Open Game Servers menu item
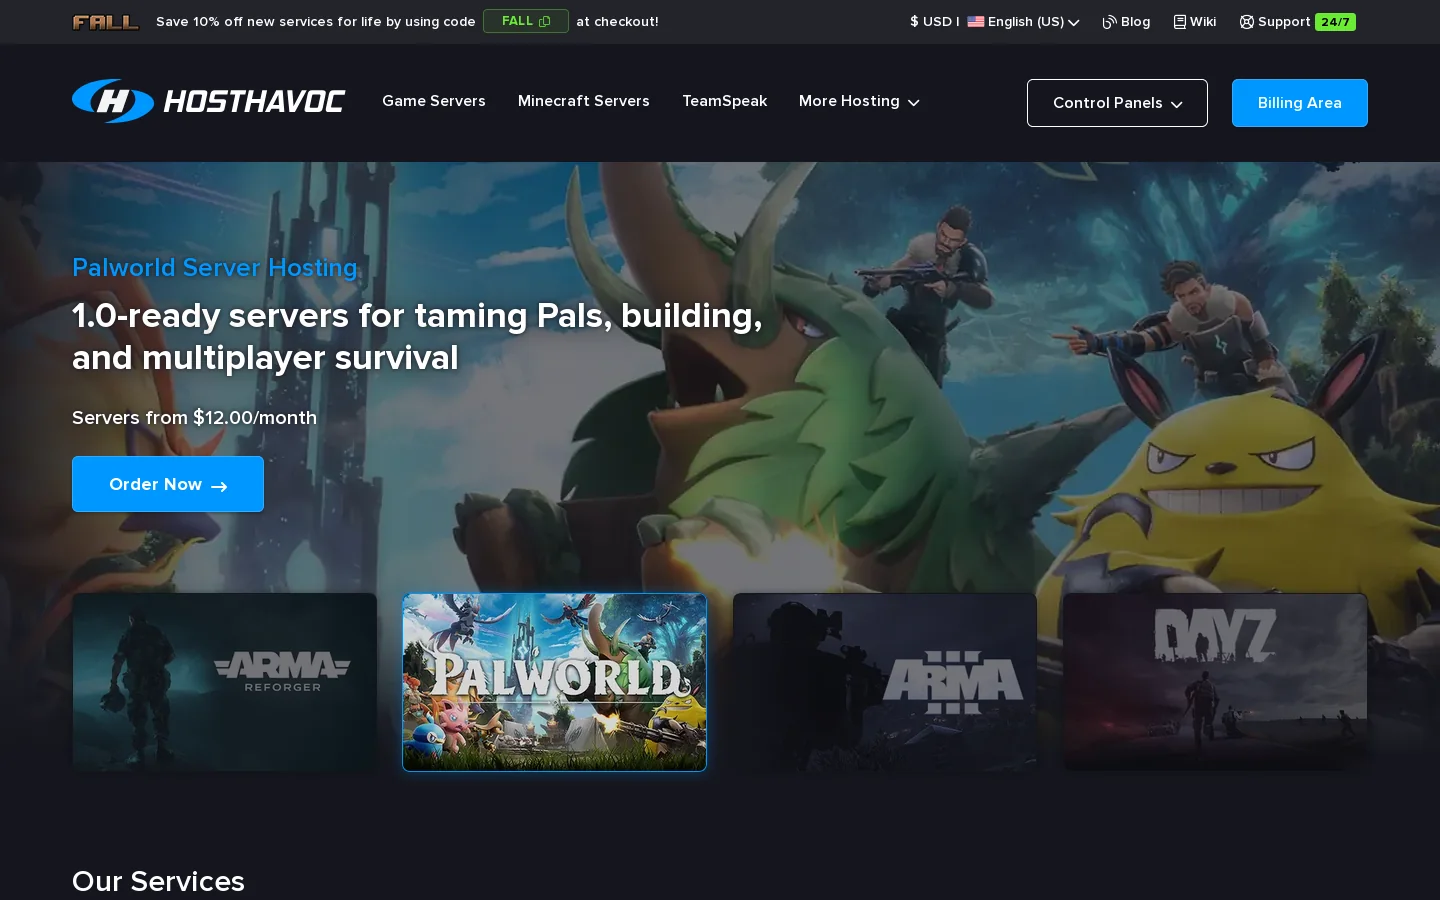Screen dimensions: 1440x900 point(434,101)
